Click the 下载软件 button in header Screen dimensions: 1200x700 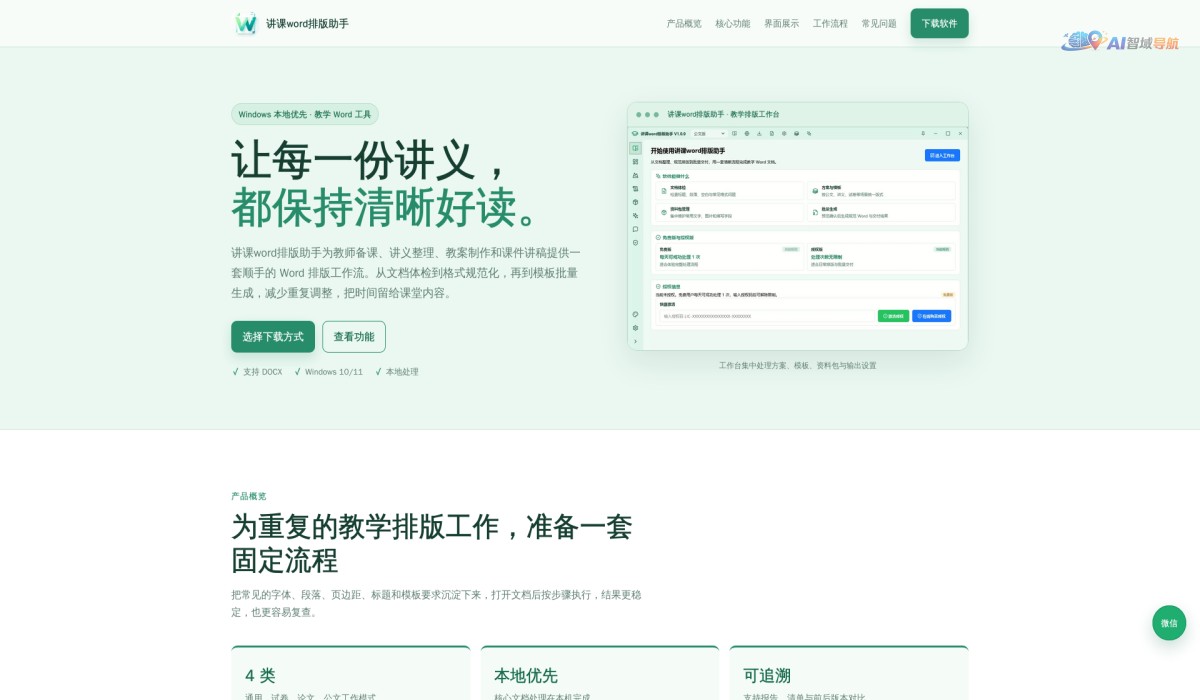point(939,23)
